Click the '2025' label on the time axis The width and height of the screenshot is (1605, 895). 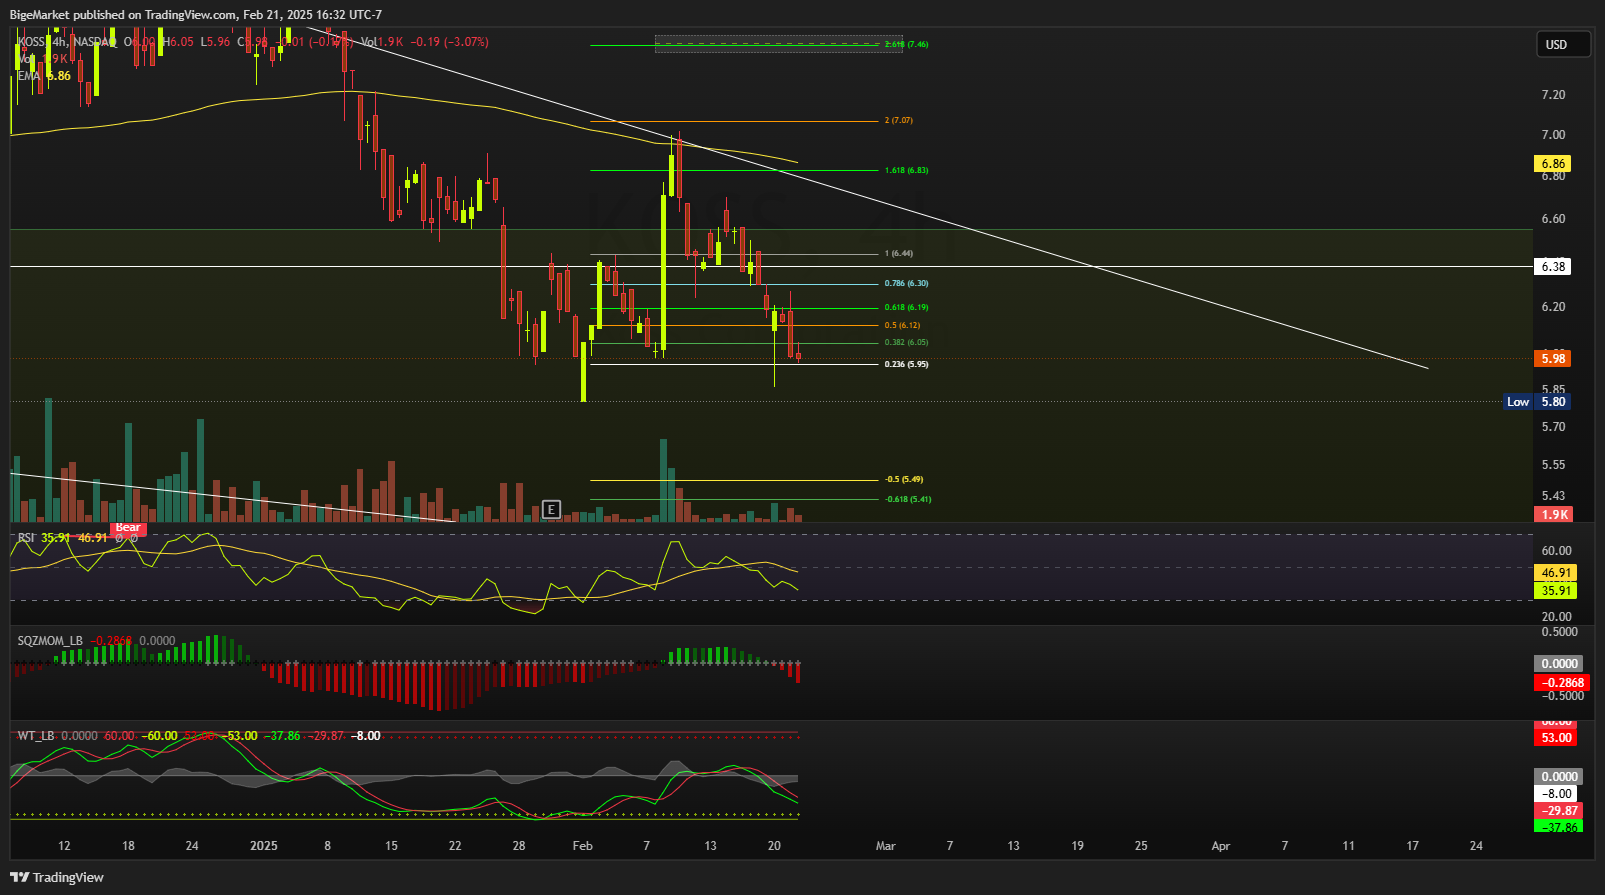(264, 846)
